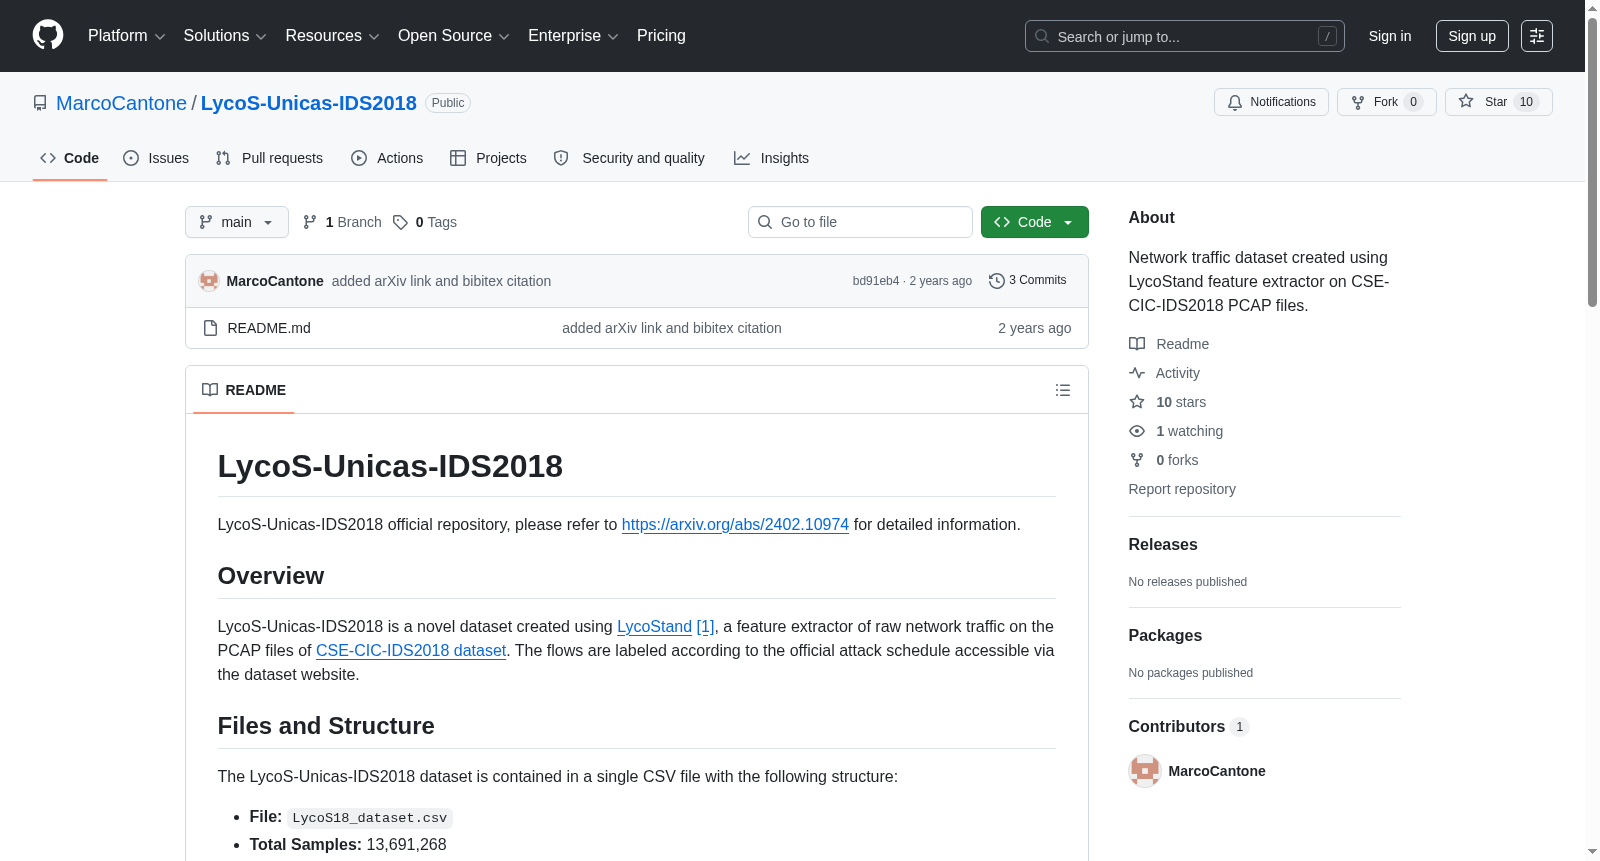
Task: Open the MarcoCantone owner profile link
Action: tap(121, 103)
